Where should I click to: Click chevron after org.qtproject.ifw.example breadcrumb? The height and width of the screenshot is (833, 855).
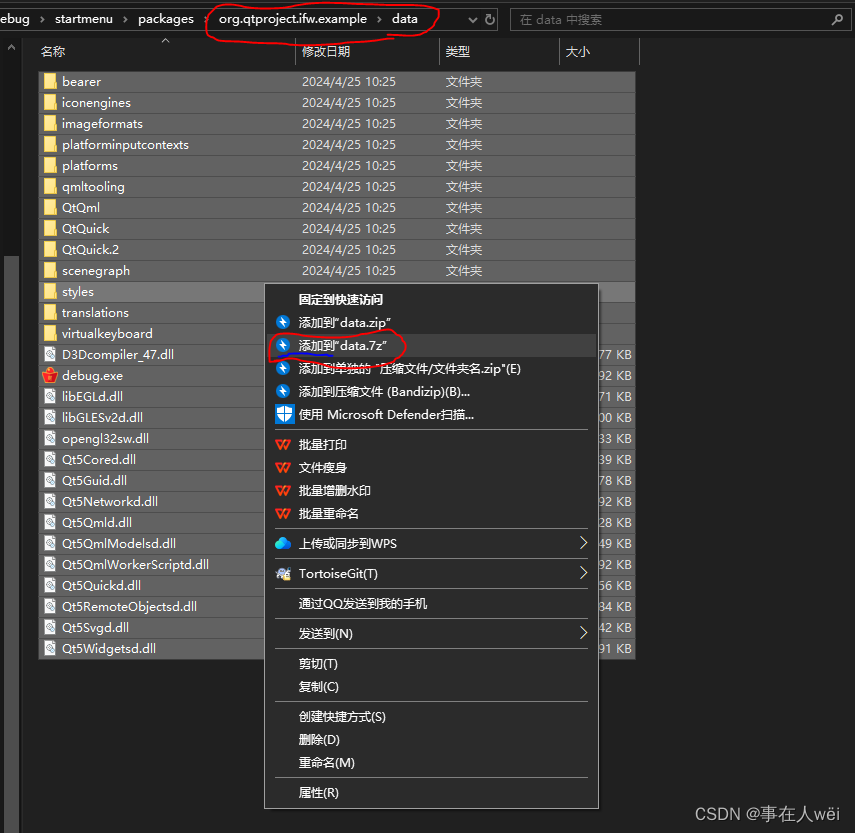(379, 20)
